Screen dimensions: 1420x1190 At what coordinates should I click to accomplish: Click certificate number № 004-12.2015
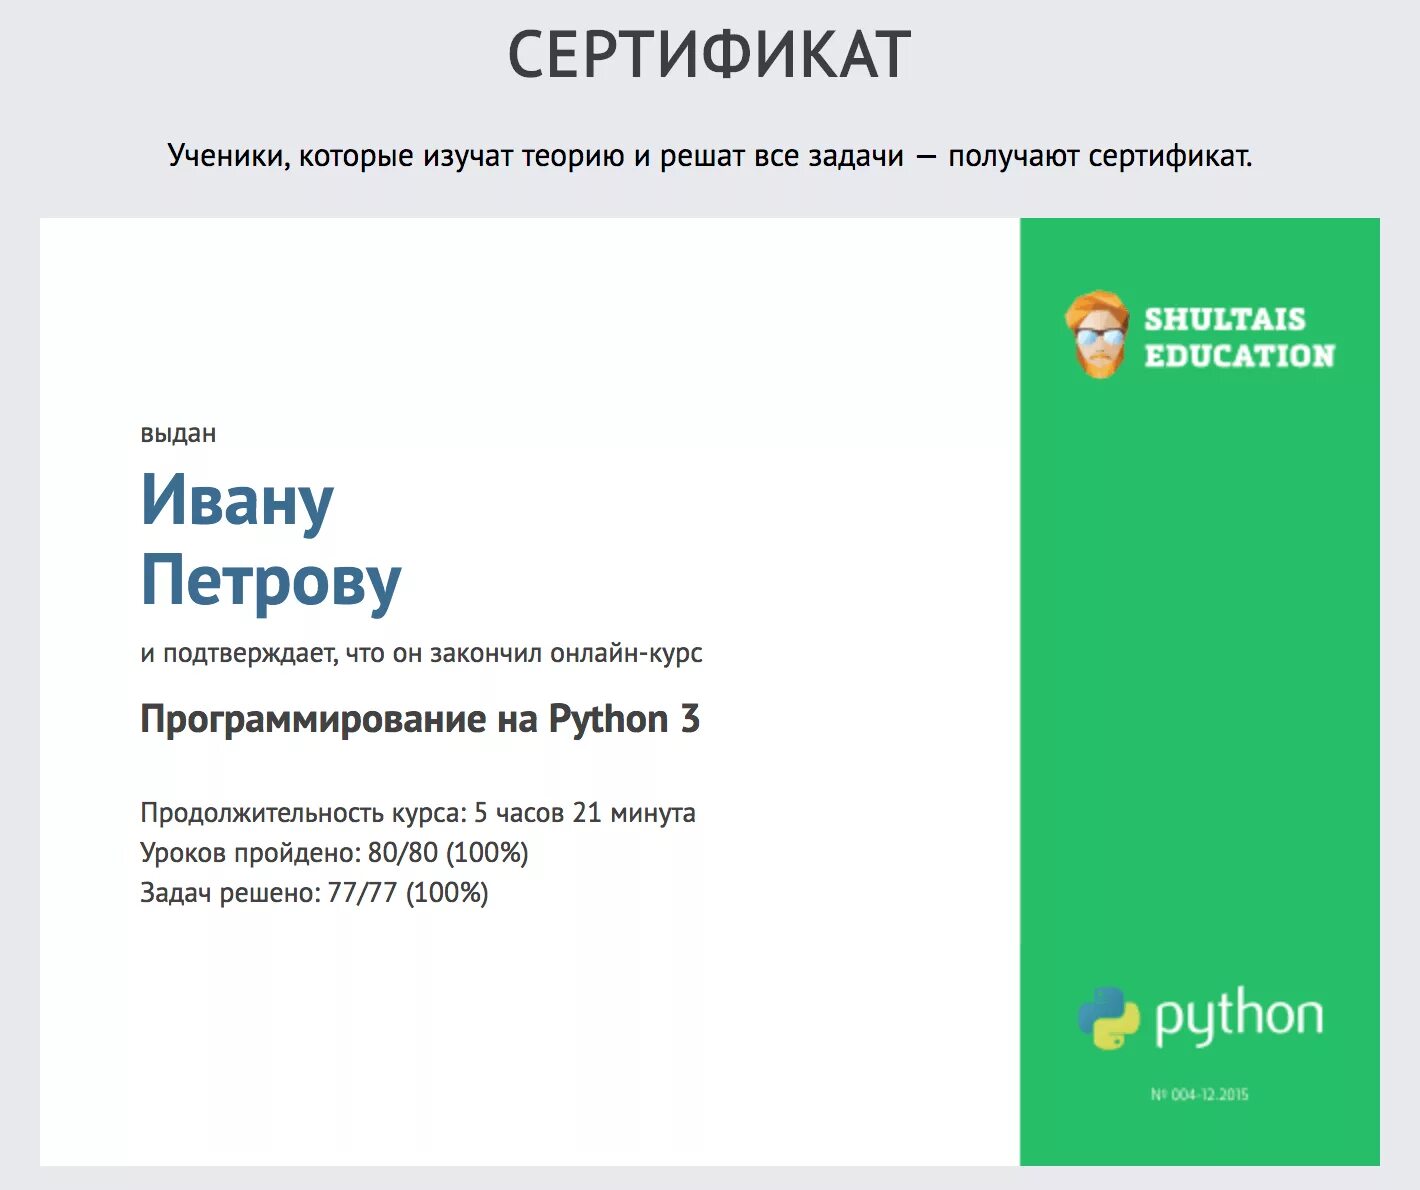(x=1199, y=1094)
